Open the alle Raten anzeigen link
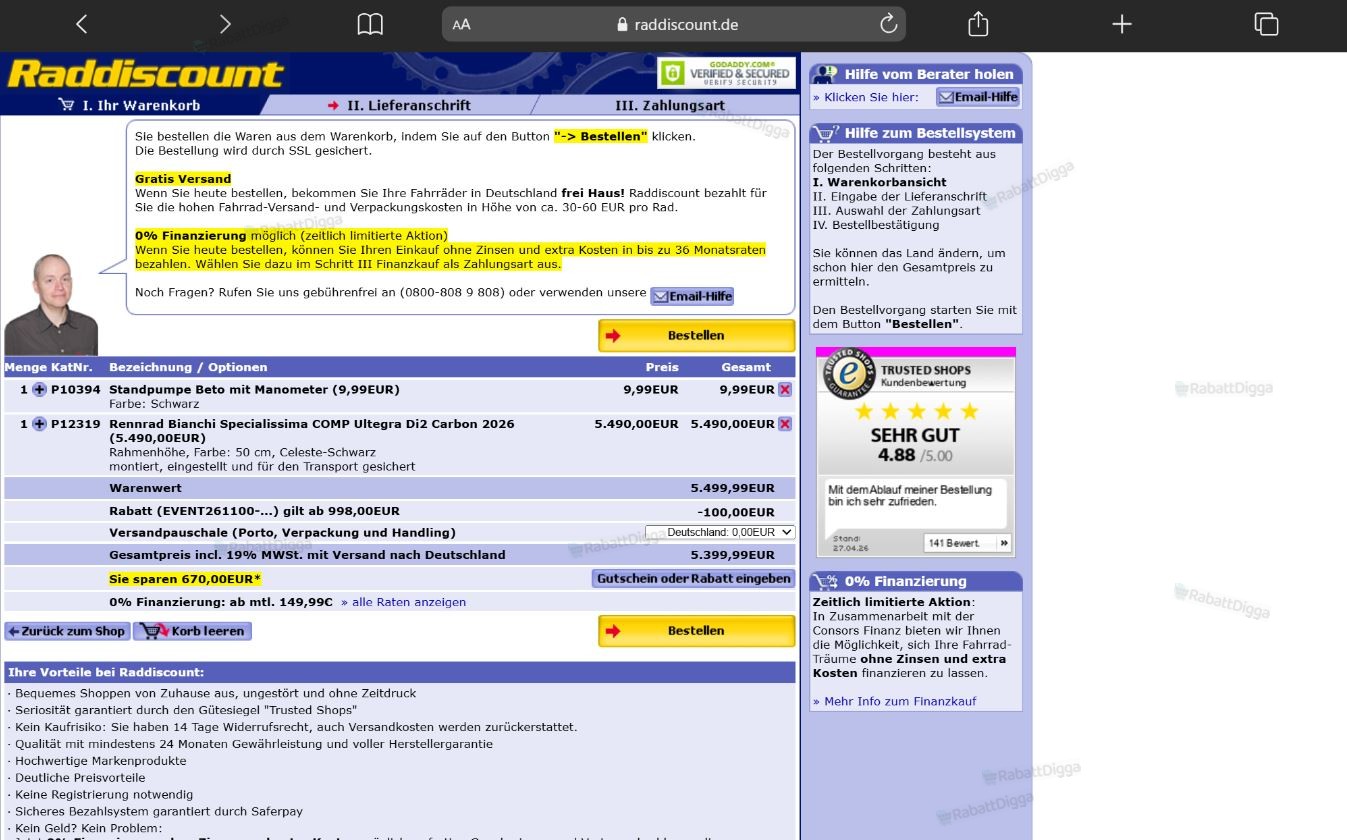Viewport: 1347px width, 840px height. [x=403, y=602]
